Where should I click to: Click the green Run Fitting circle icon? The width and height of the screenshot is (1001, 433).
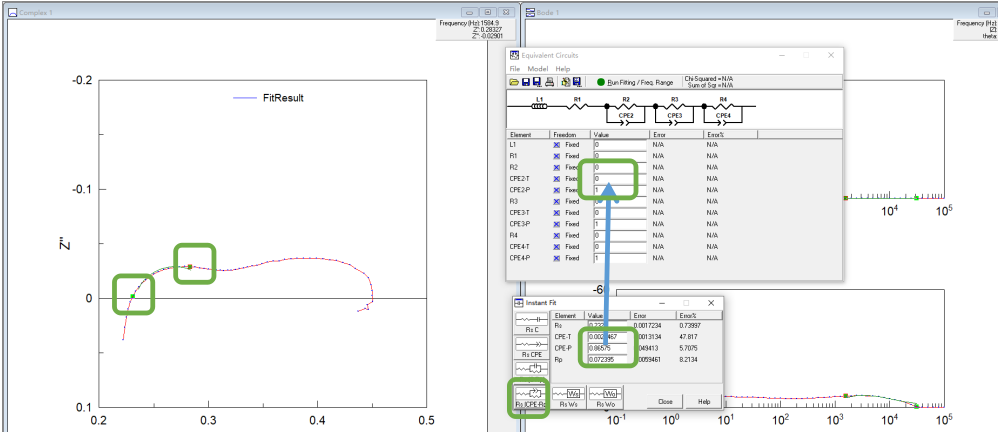pos(601,82)
